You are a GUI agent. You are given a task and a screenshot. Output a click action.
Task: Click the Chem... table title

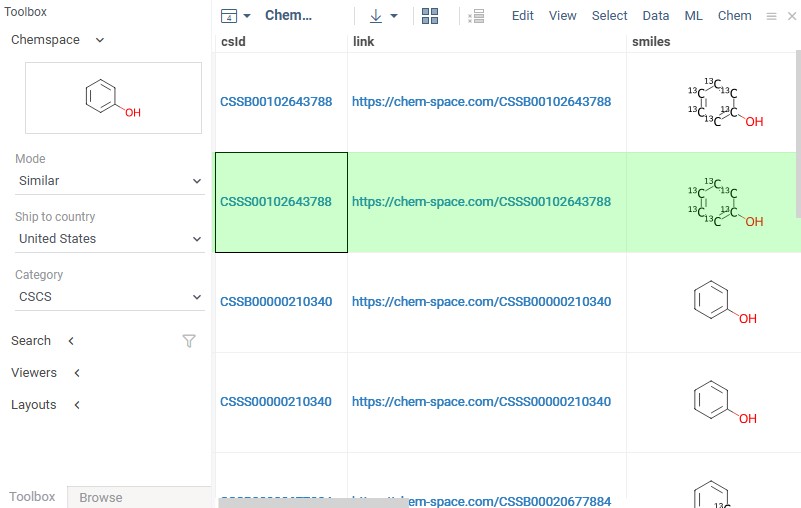288,15
